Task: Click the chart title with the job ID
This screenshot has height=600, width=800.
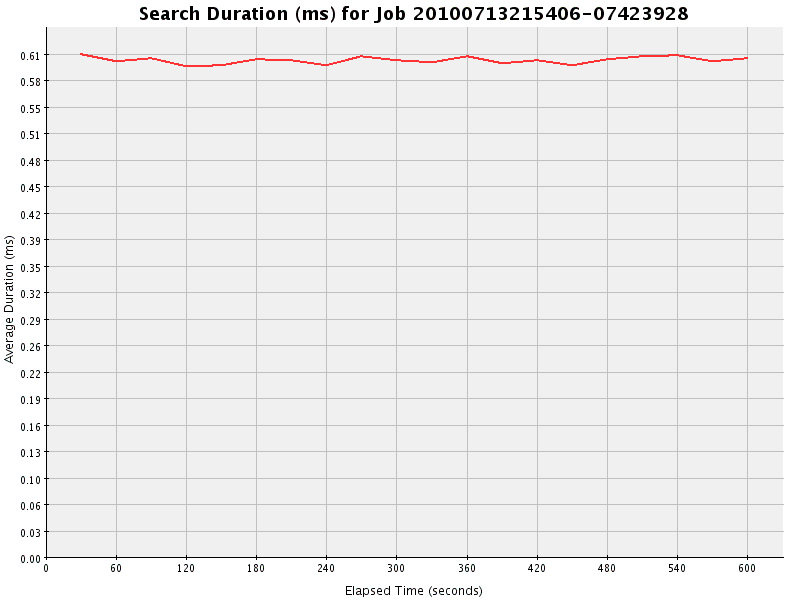Action: 413,14
